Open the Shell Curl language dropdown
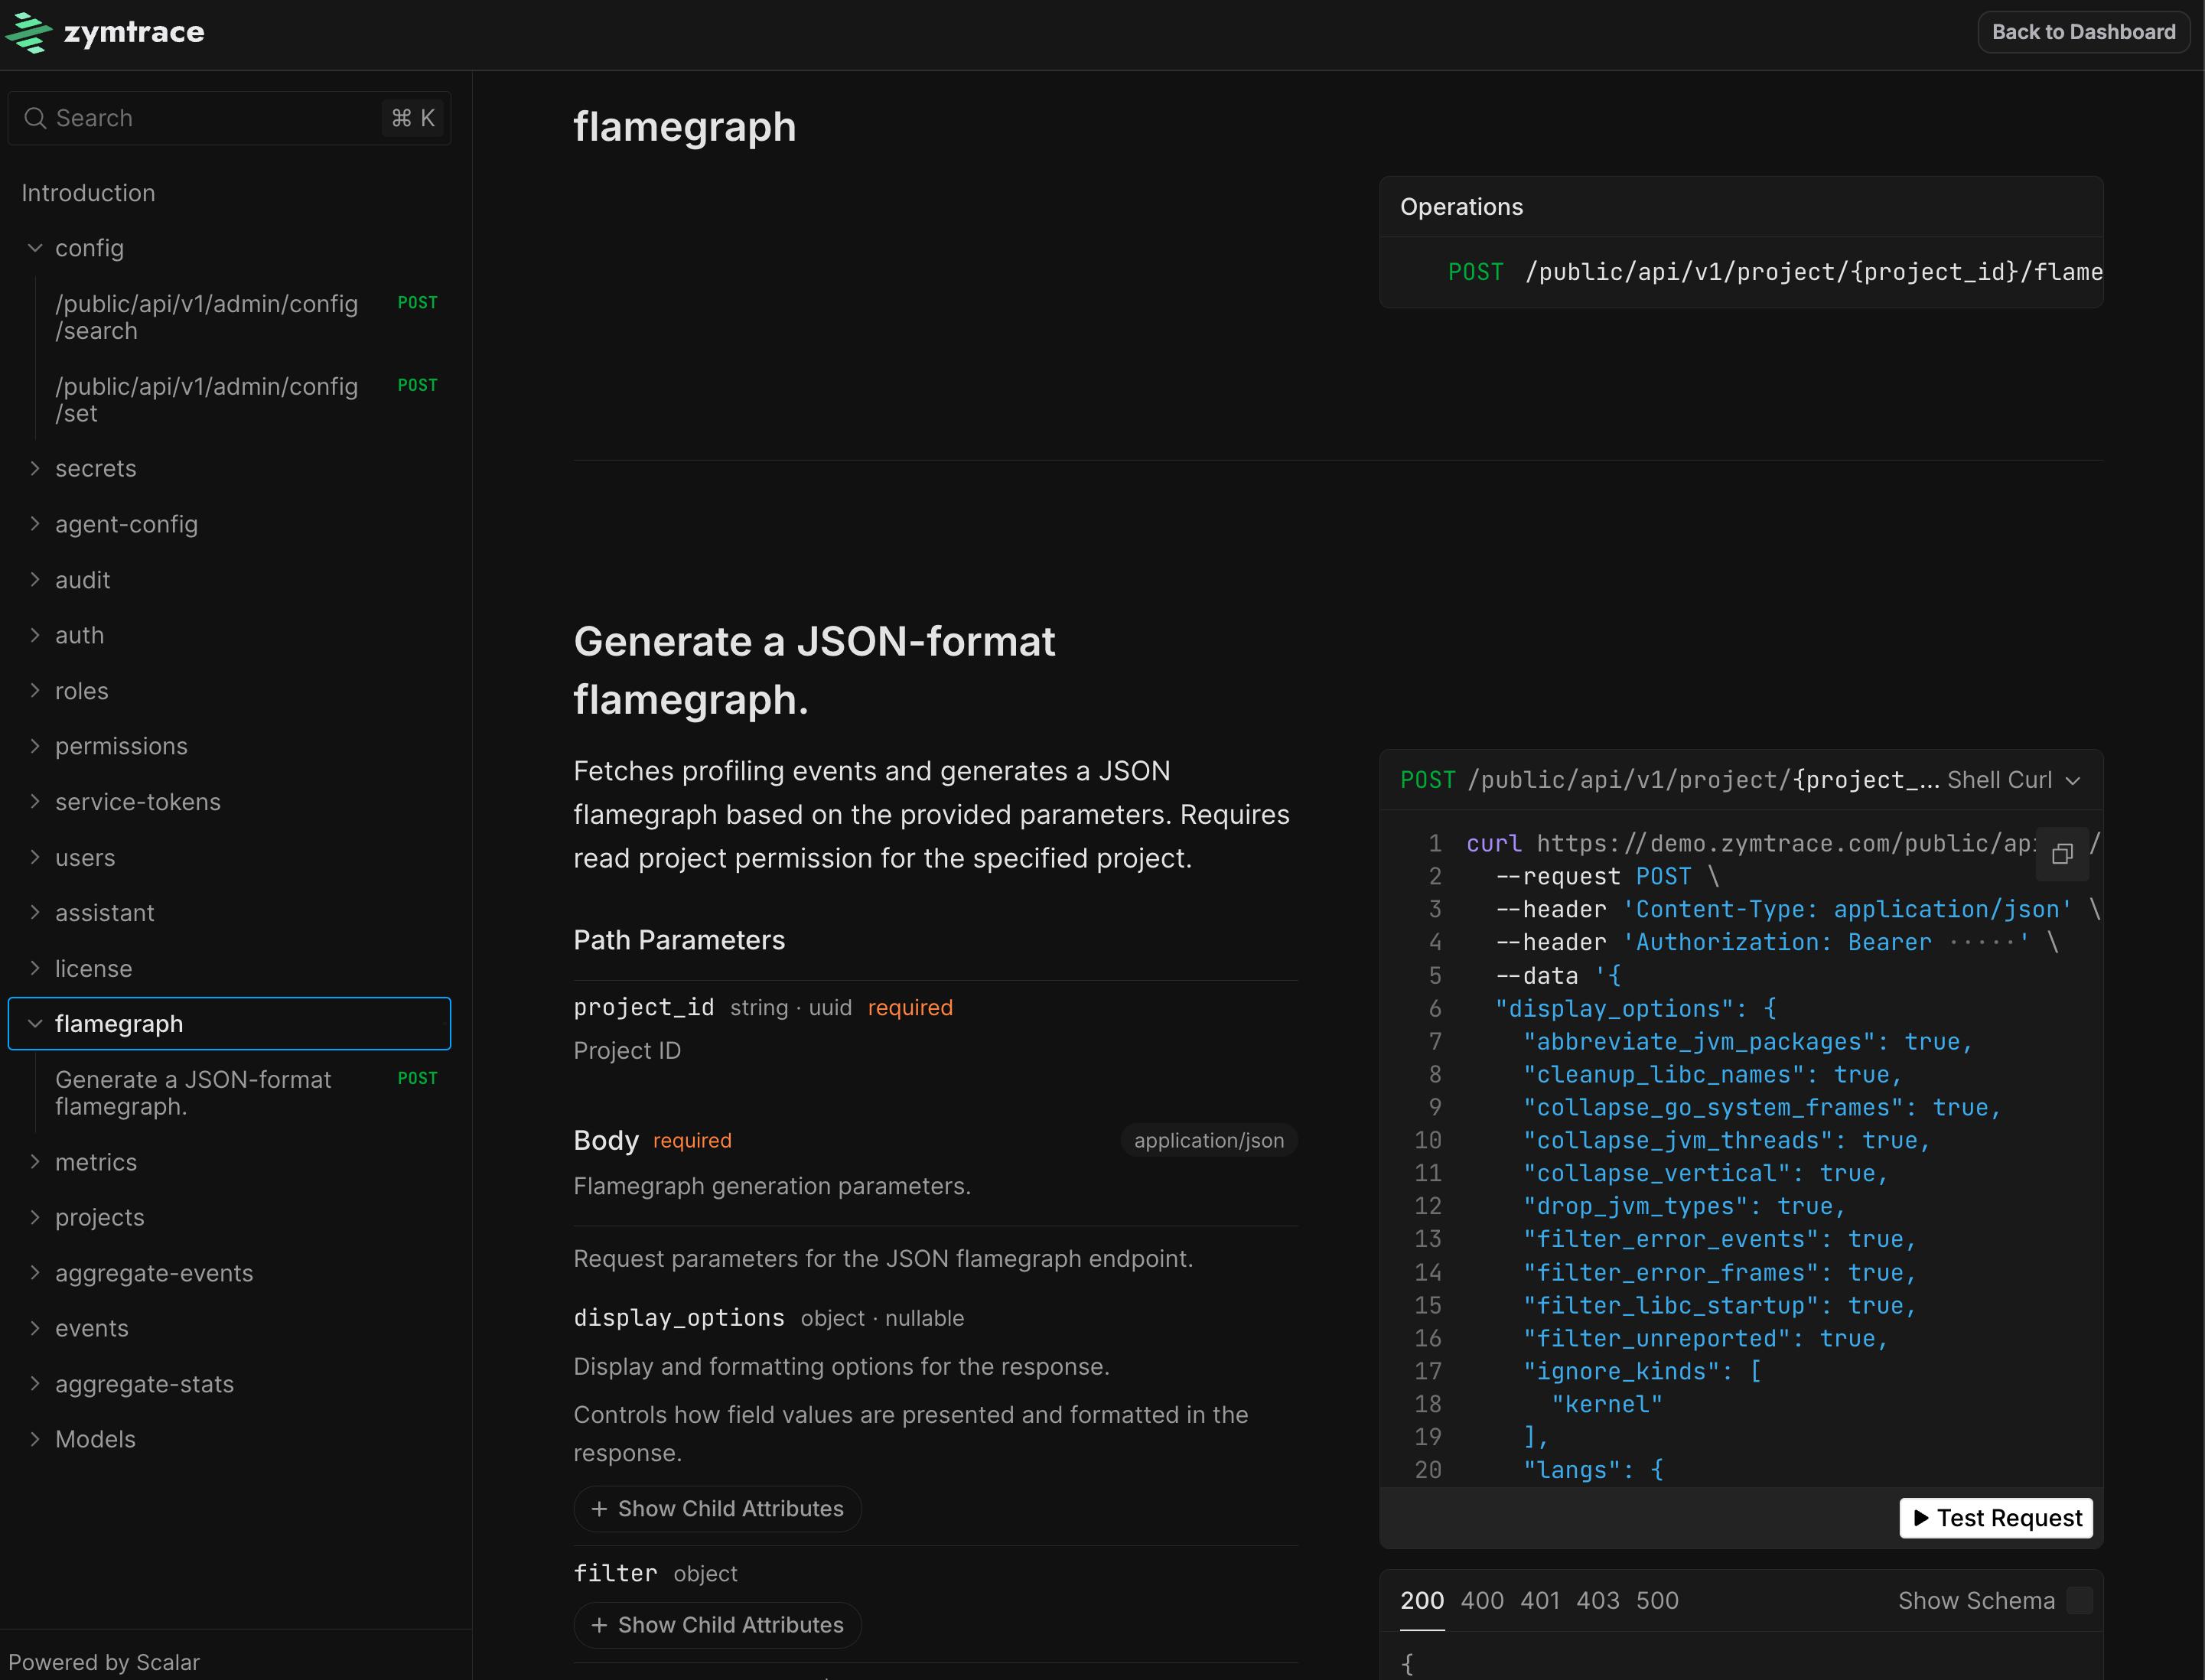Viewport: 2205px width, 1680px height. [2014, 780]
